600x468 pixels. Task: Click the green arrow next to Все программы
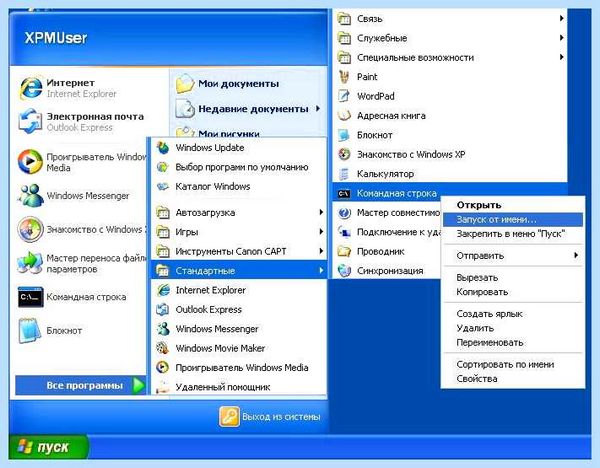tap(139, 385)
